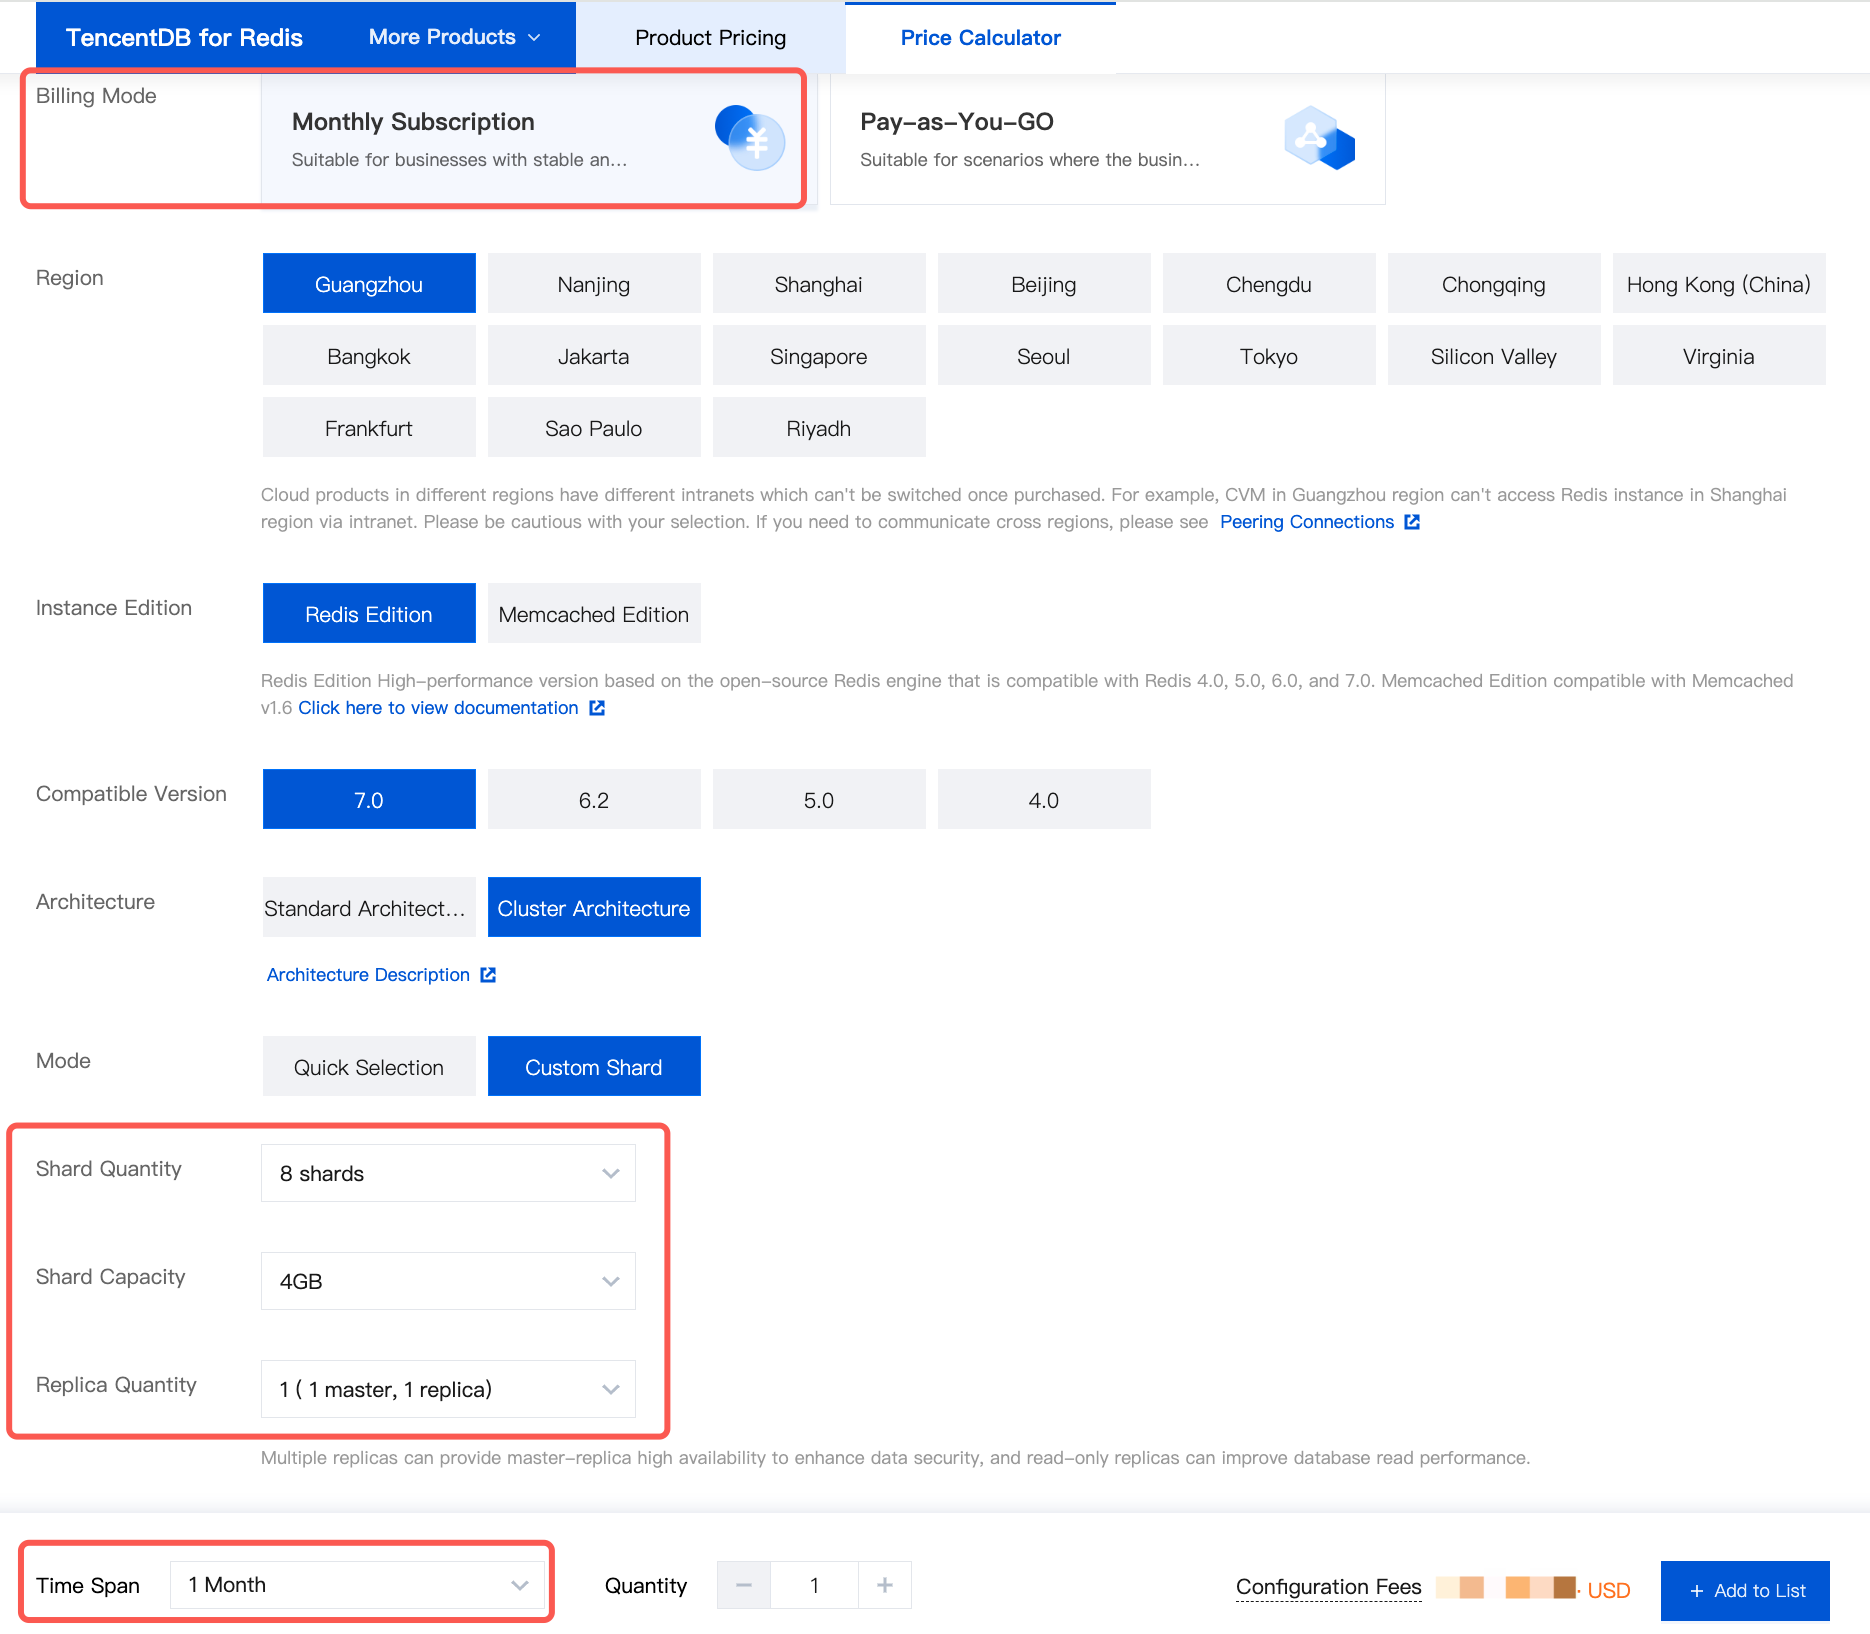Open the Shard Capacity dropdown
Viewport: 1870px width, 1634px height.
point(448,1281)
